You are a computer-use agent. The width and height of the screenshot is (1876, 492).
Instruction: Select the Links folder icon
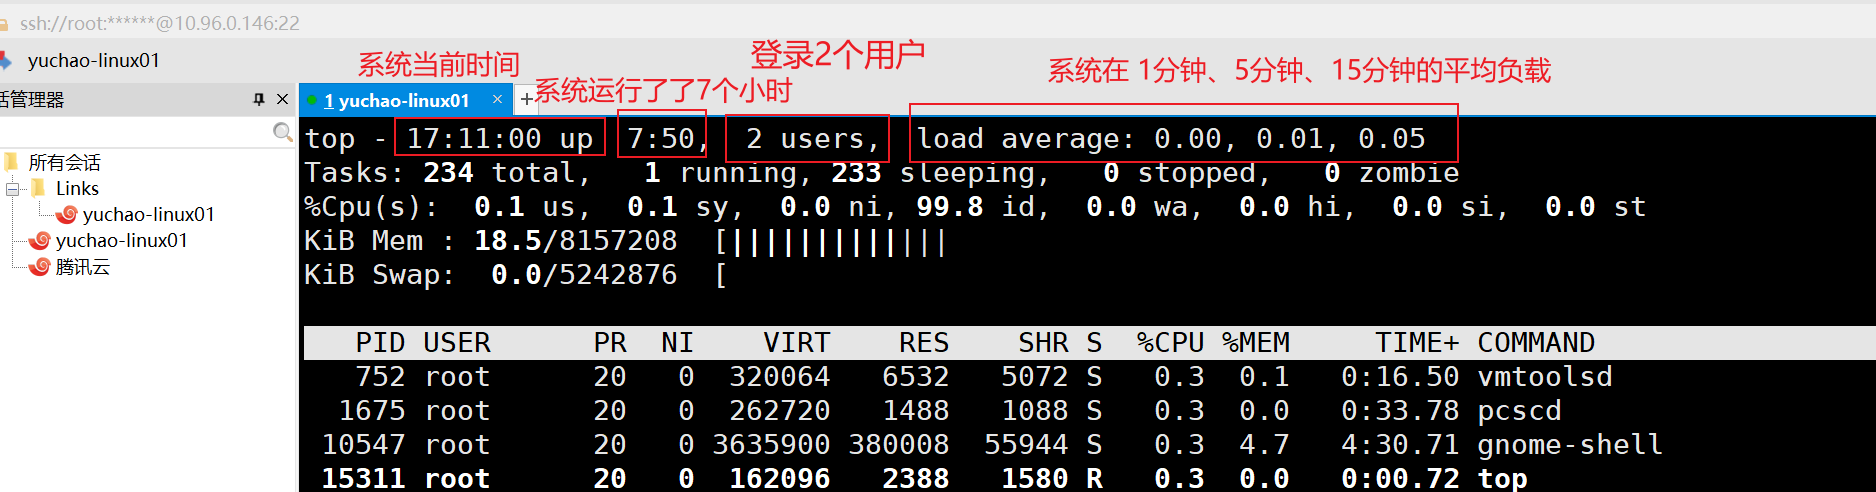click(39, 188)
